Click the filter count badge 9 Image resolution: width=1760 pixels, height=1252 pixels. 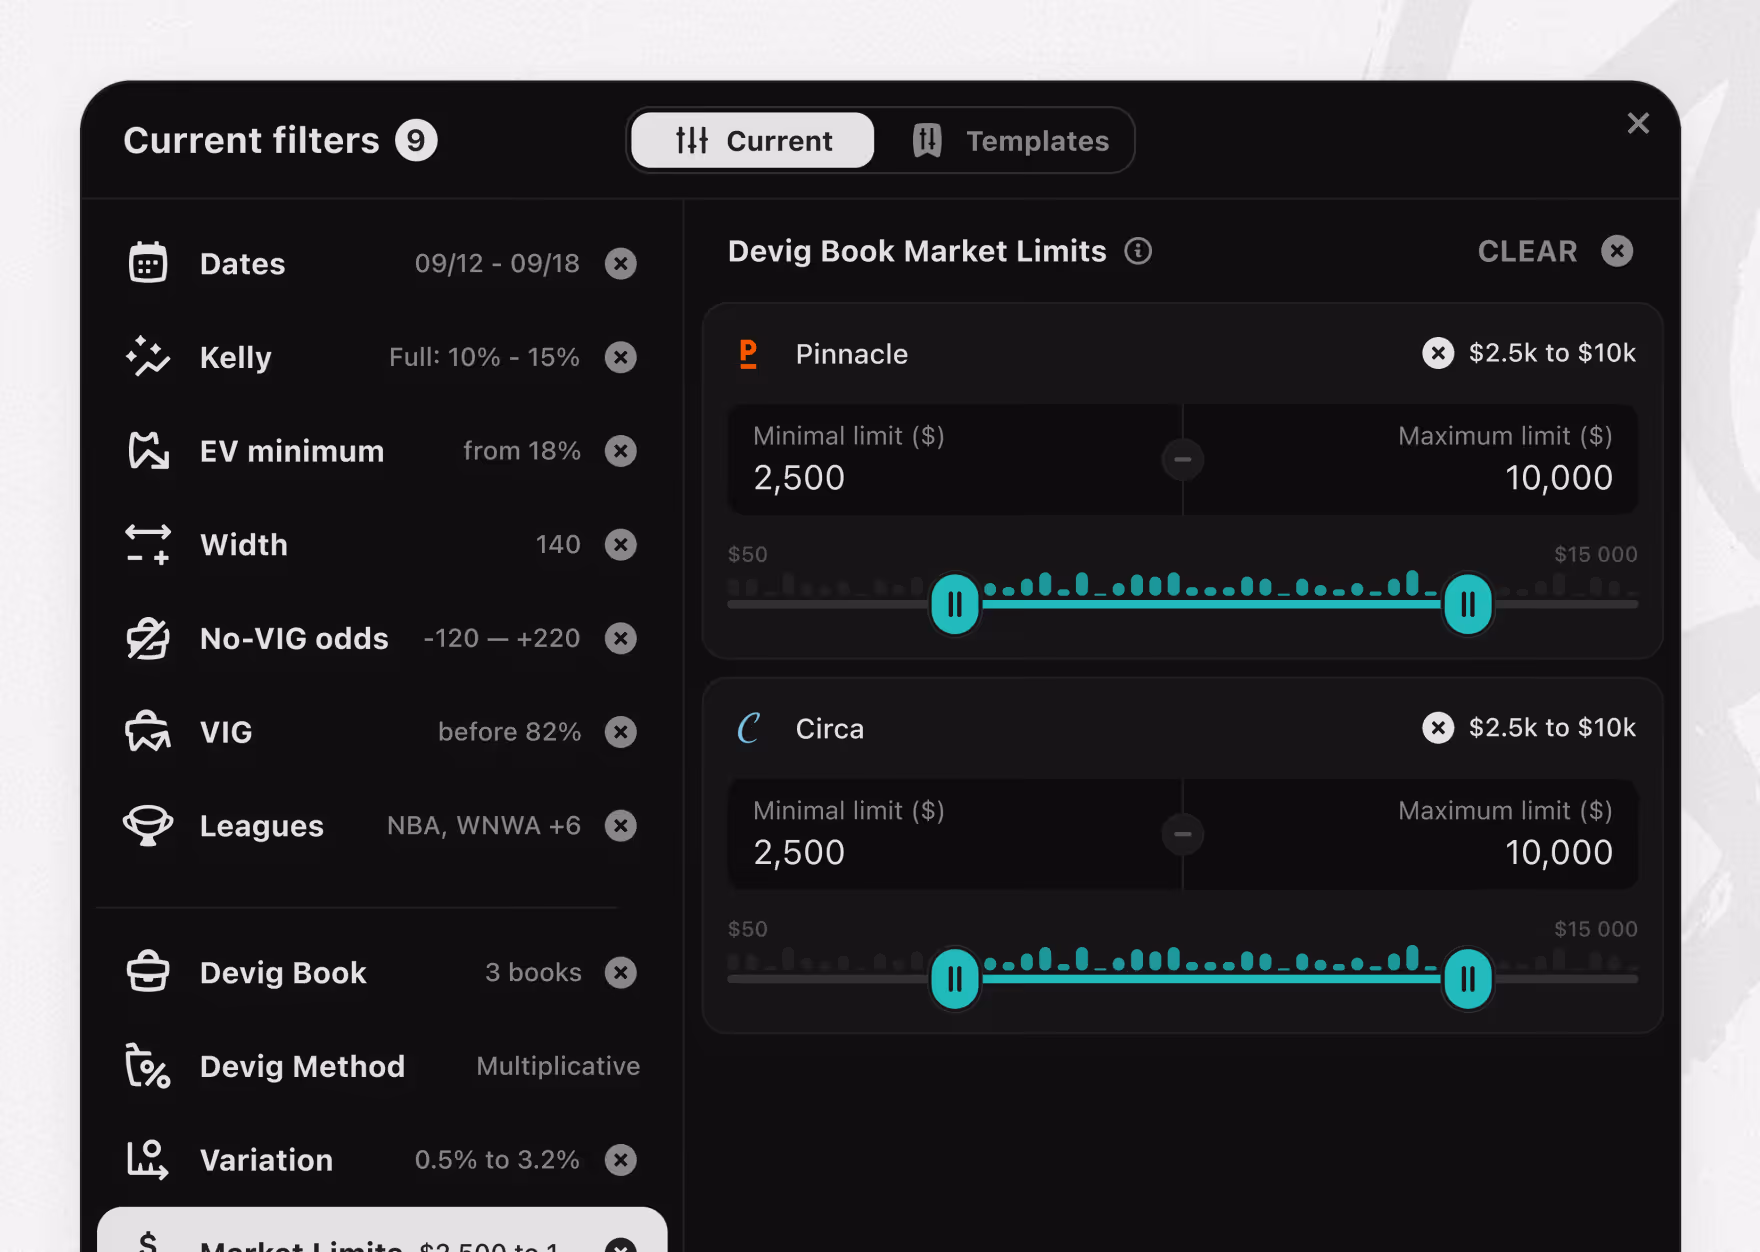416,140
